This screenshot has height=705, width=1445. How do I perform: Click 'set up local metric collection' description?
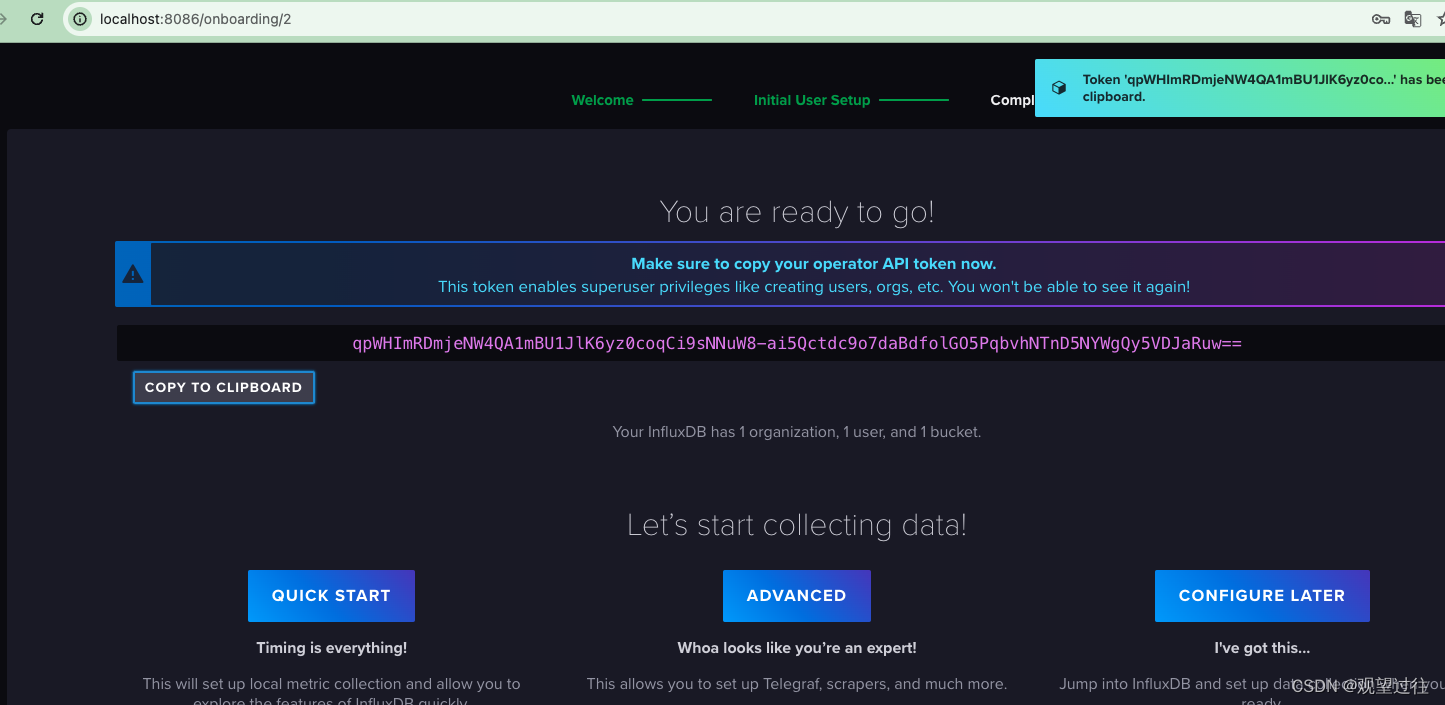click(x=331, y=692)
